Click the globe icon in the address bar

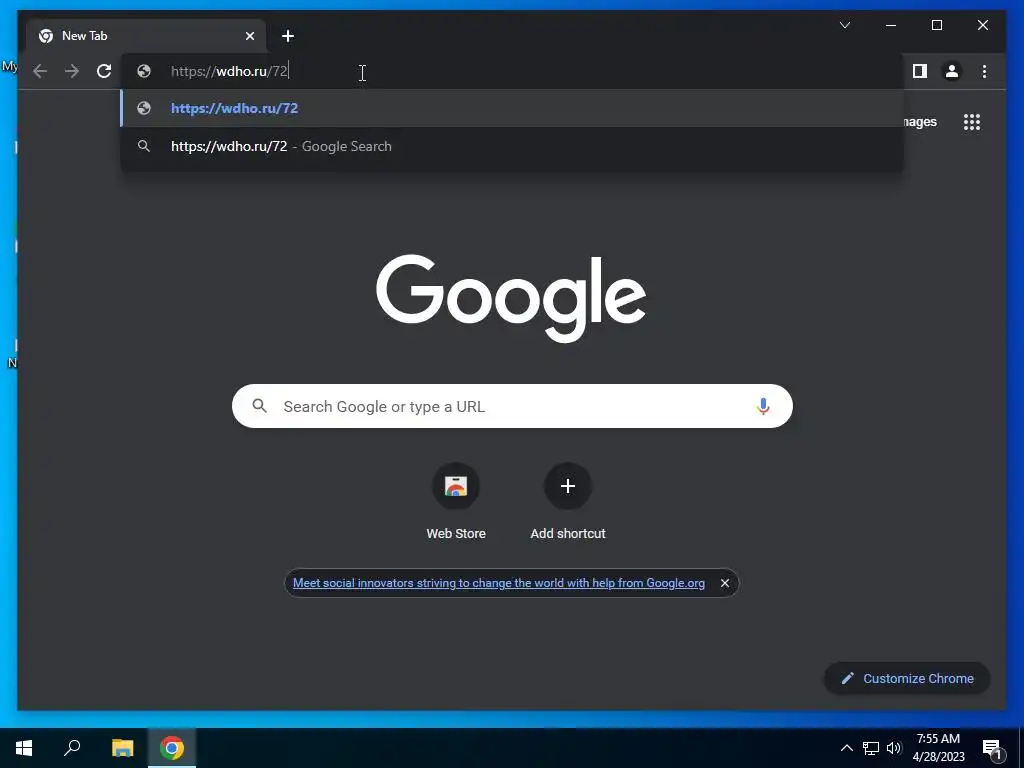(x=144, y=71)
